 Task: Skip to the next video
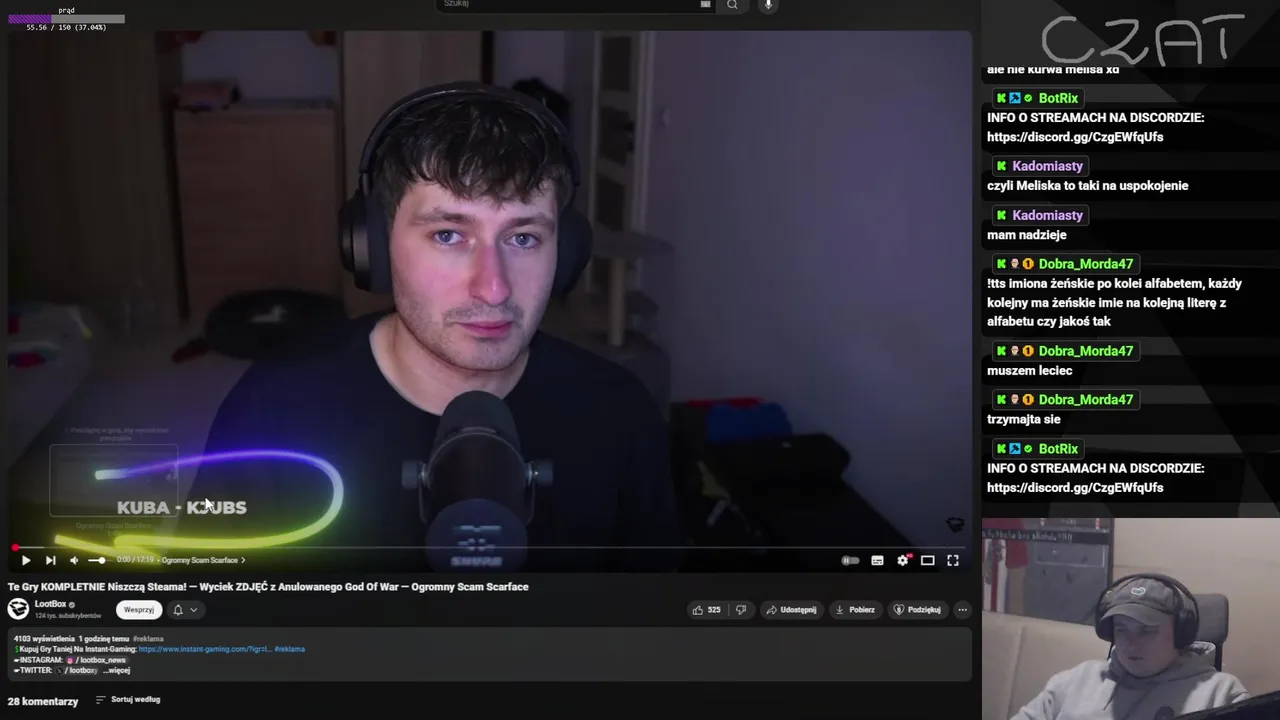[50, 560]
